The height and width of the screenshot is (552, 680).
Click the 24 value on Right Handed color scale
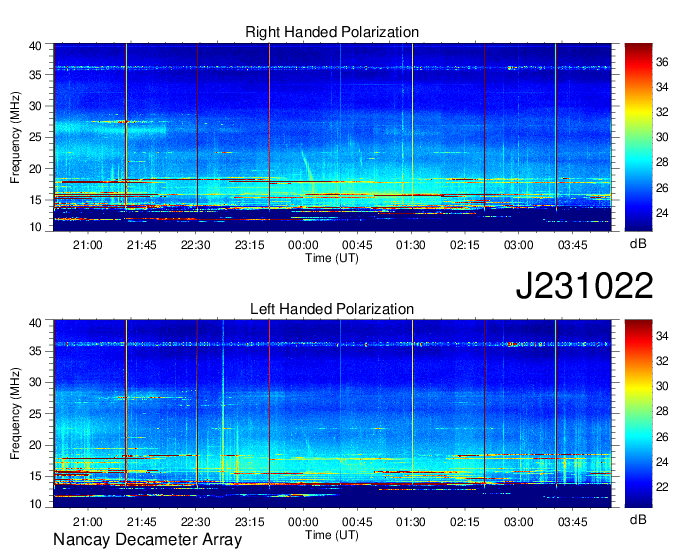662,213
